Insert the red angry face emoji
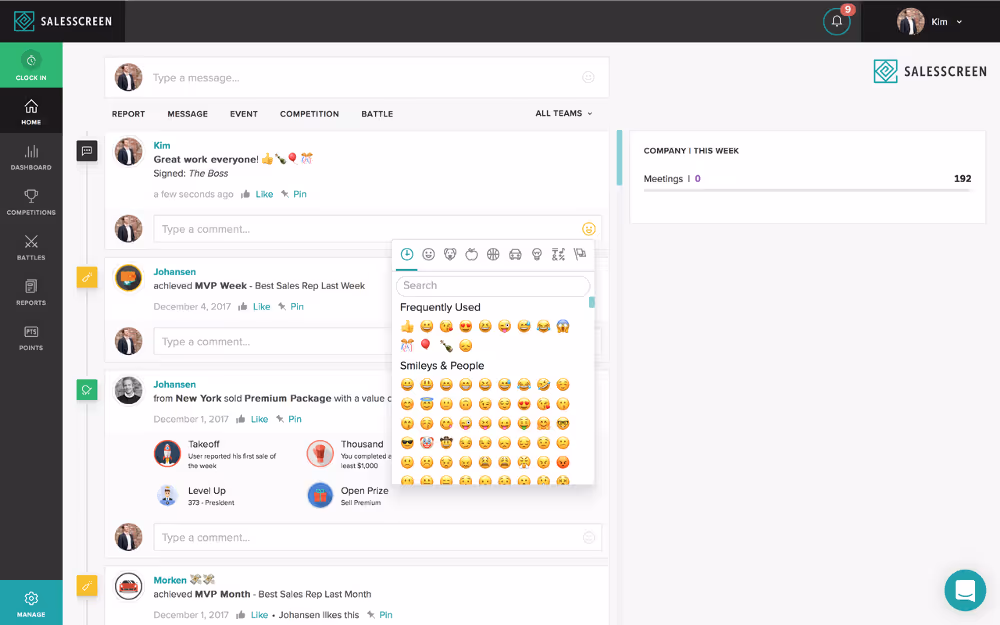This screenshot has width=1000, height=625. pyautogui.click(x=562, y=462)
